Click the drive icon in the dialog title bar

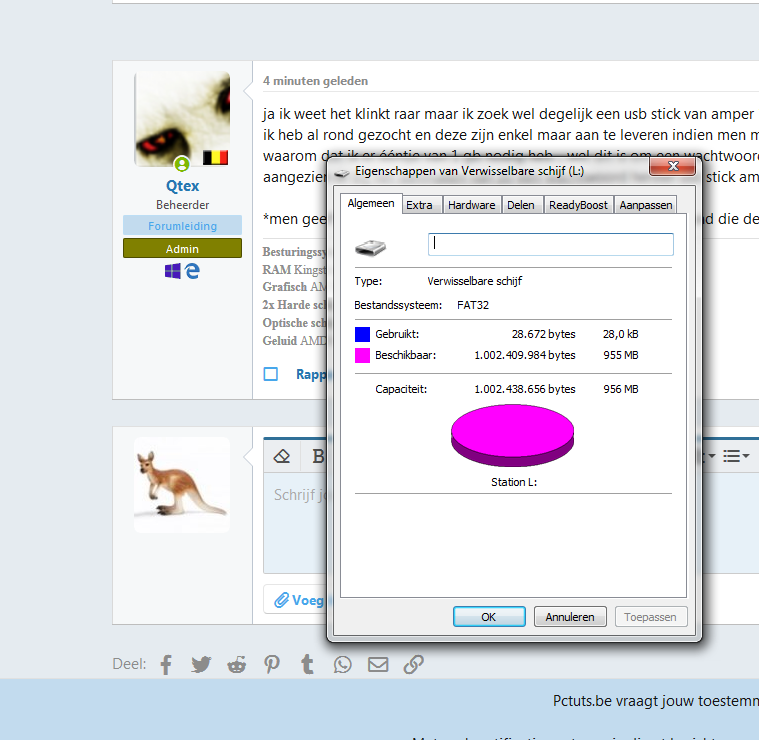tap(342, 173)
